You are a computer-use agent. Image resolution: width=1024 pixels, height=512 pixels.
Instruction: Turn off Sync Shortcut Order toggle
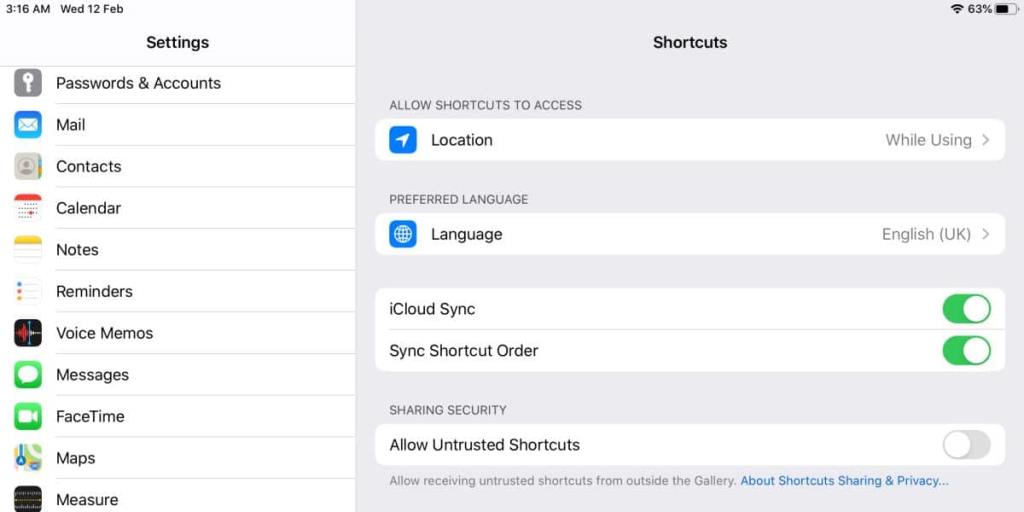(x=966, y=351)
